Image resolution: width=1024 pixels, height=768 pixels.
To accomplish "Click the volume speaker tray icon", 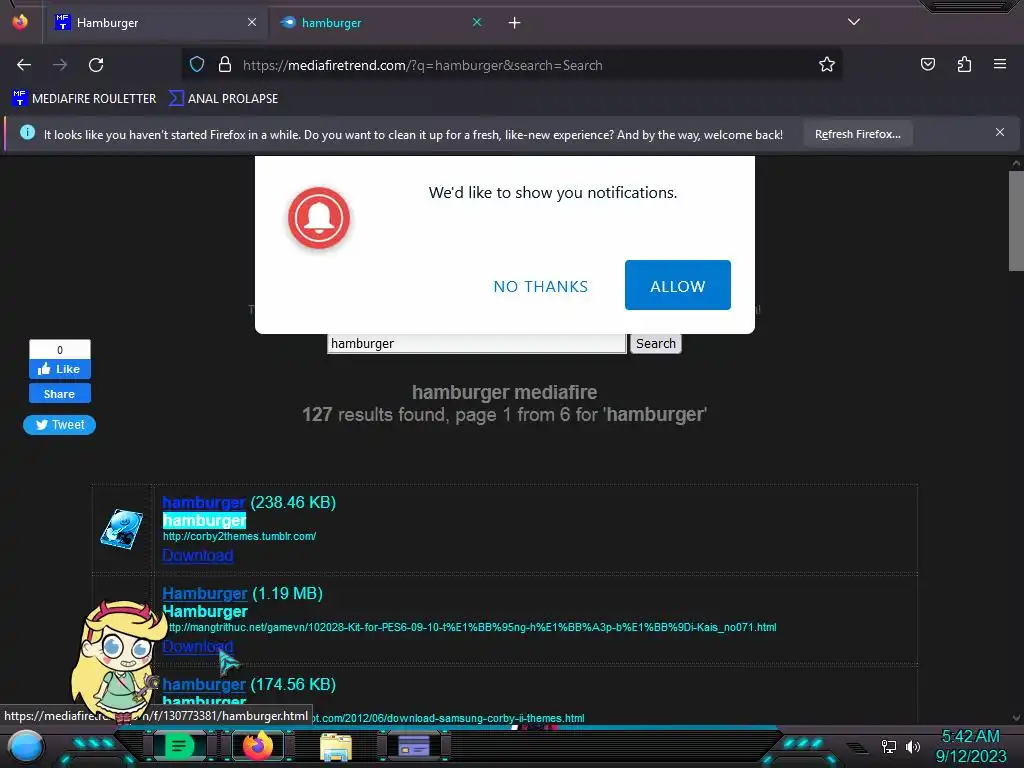I will pyautogui.click(x=913, y=746).
